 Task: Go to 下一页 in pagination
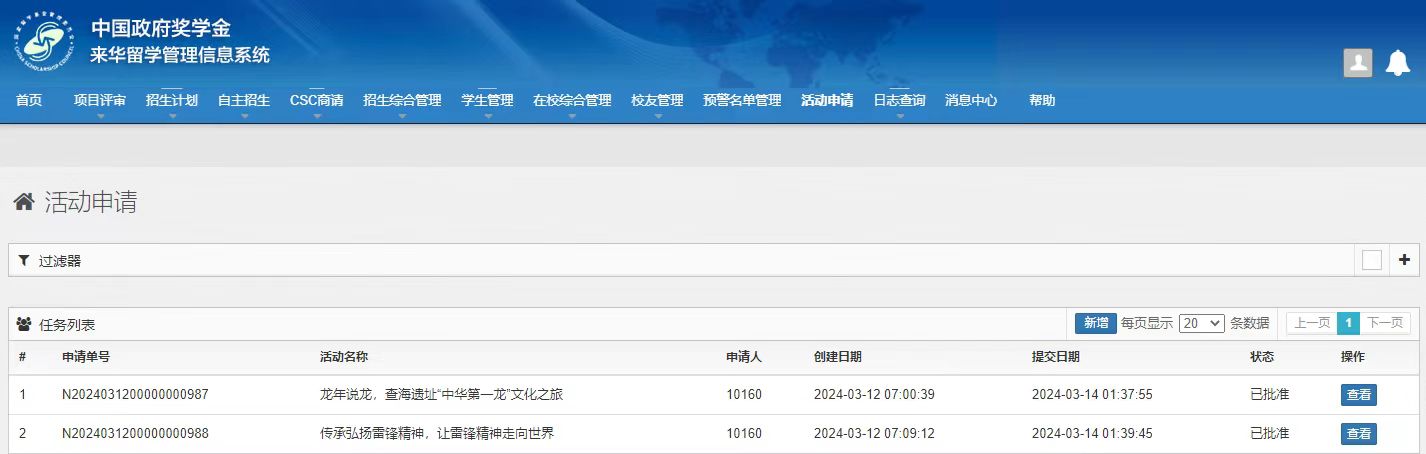click(1385, 323)
